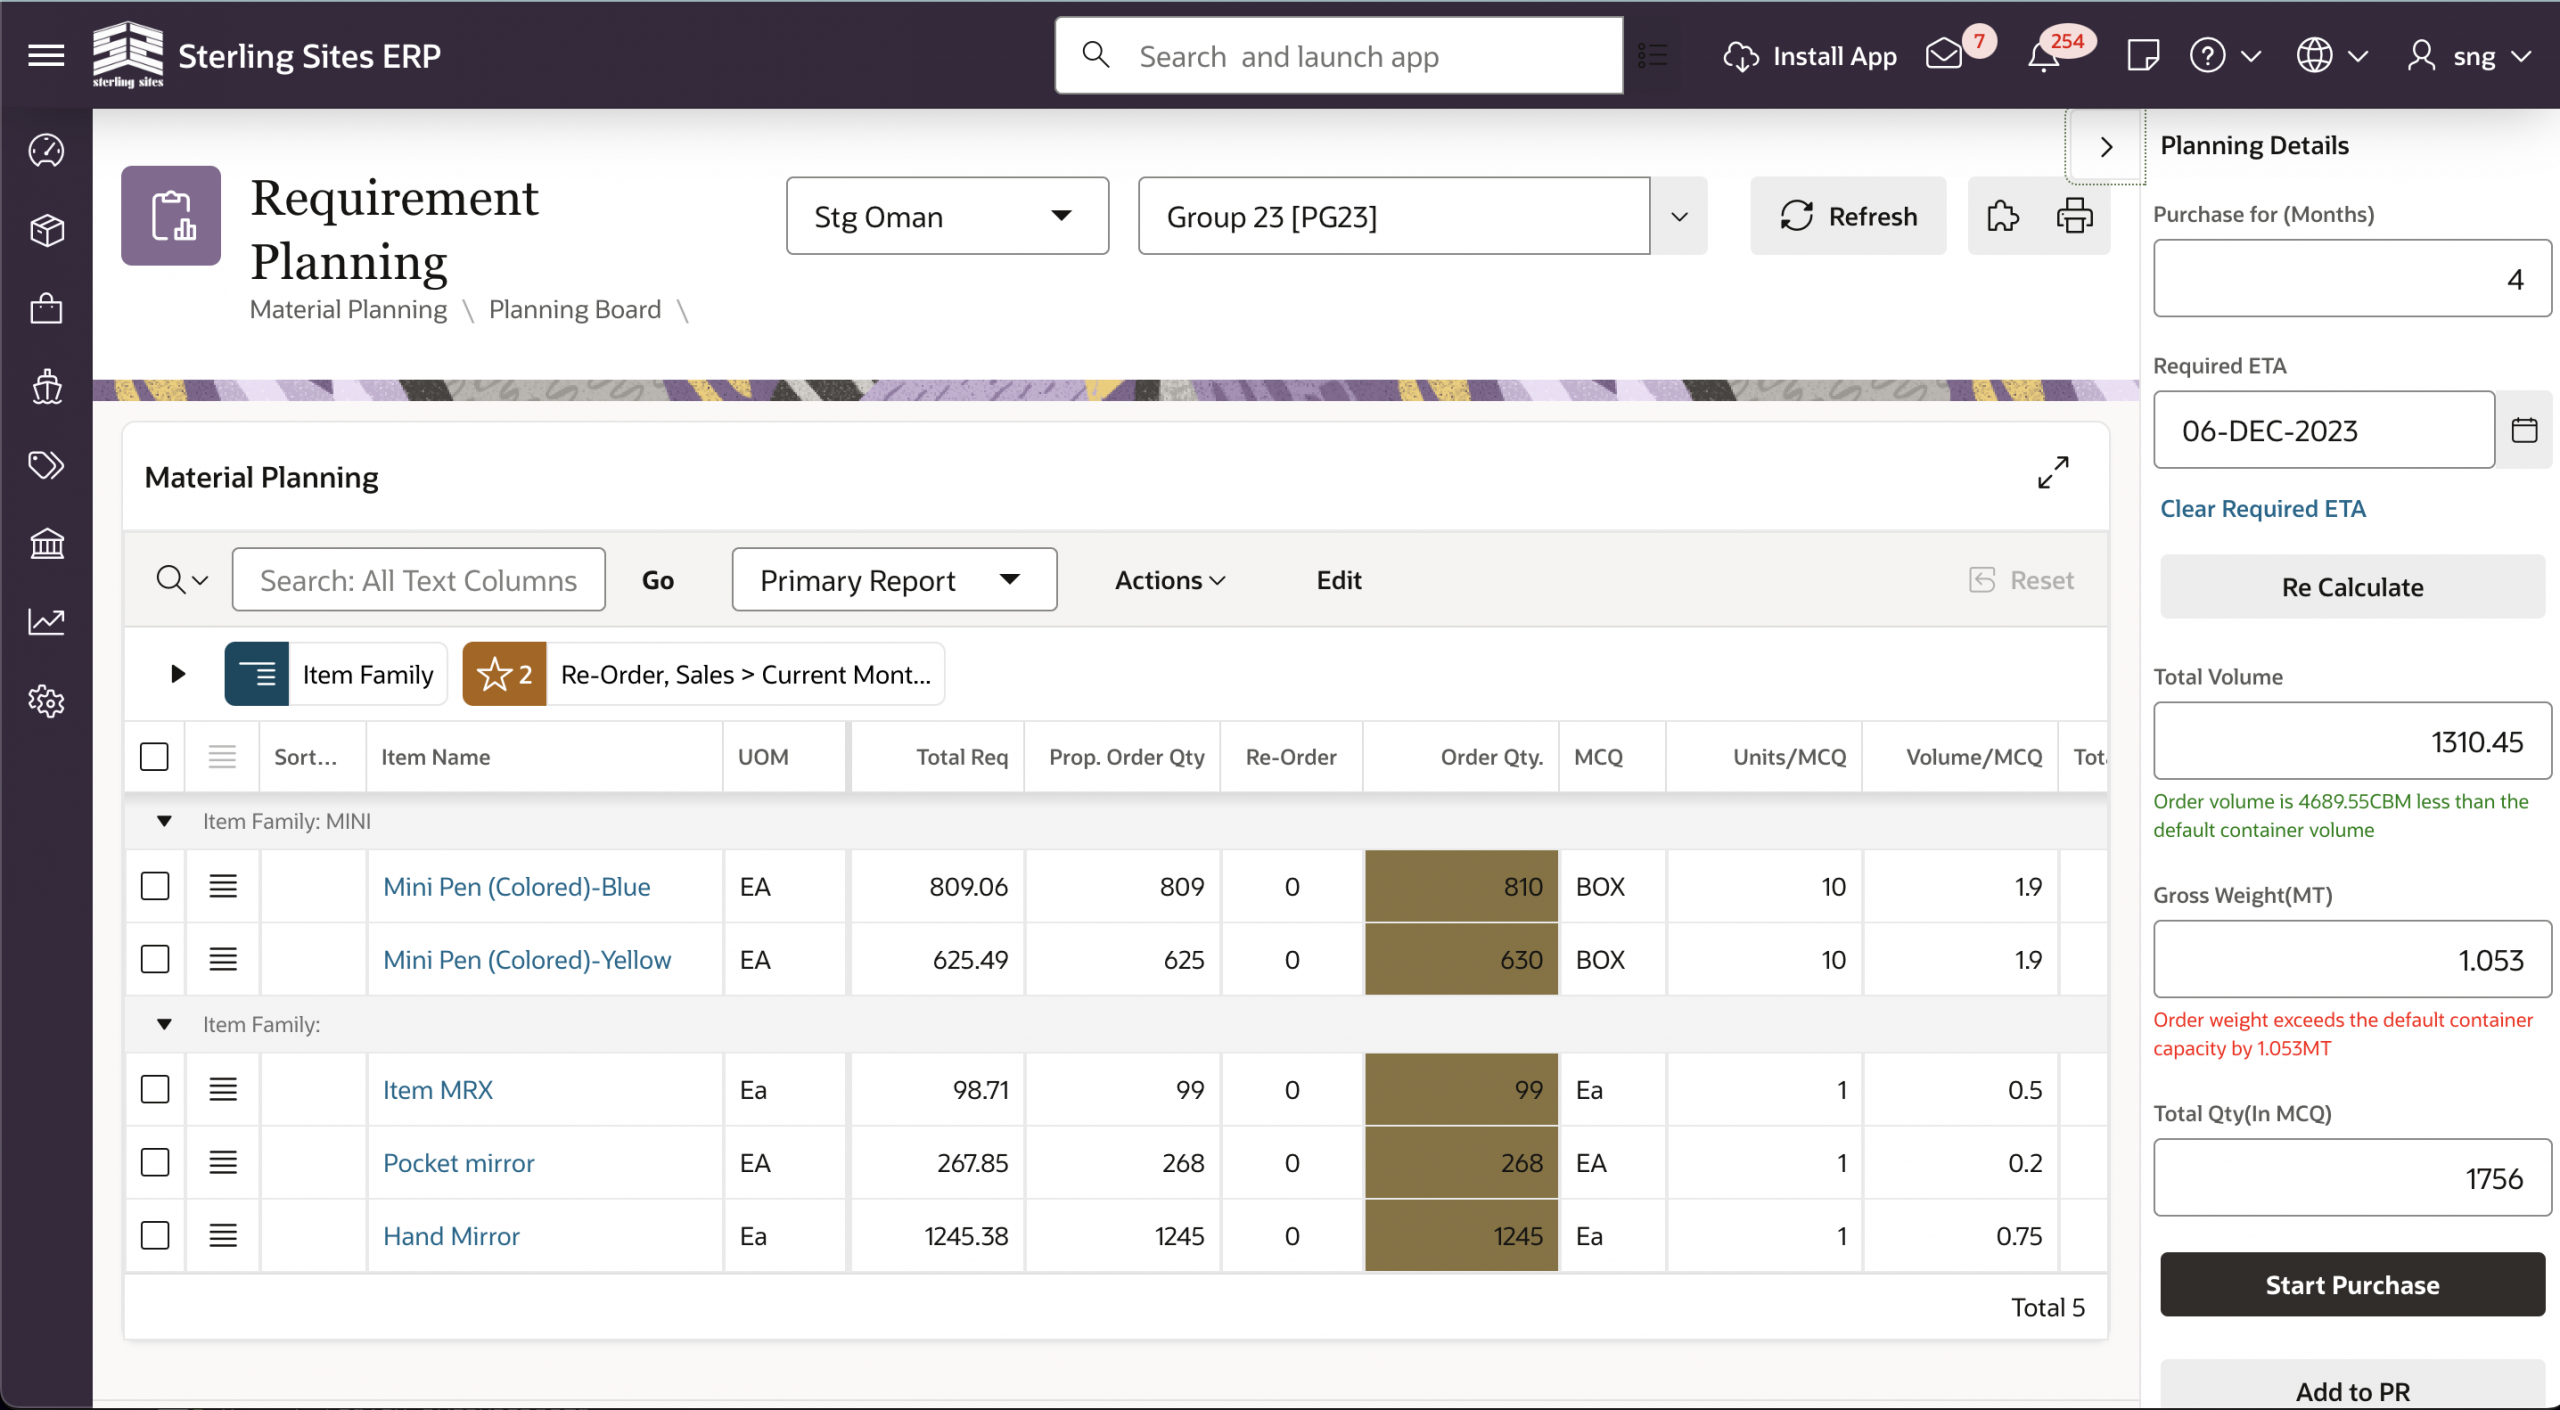Click the globe language icon in the header
The image size is (2560, 1410).
[x=2315, y=55]
